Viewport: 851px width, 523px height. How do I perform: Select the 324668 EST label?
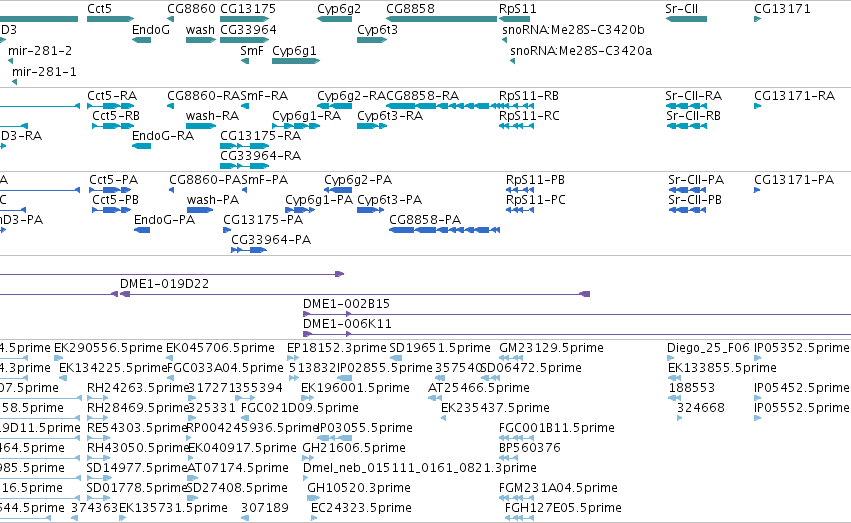[x=701, y=408]
